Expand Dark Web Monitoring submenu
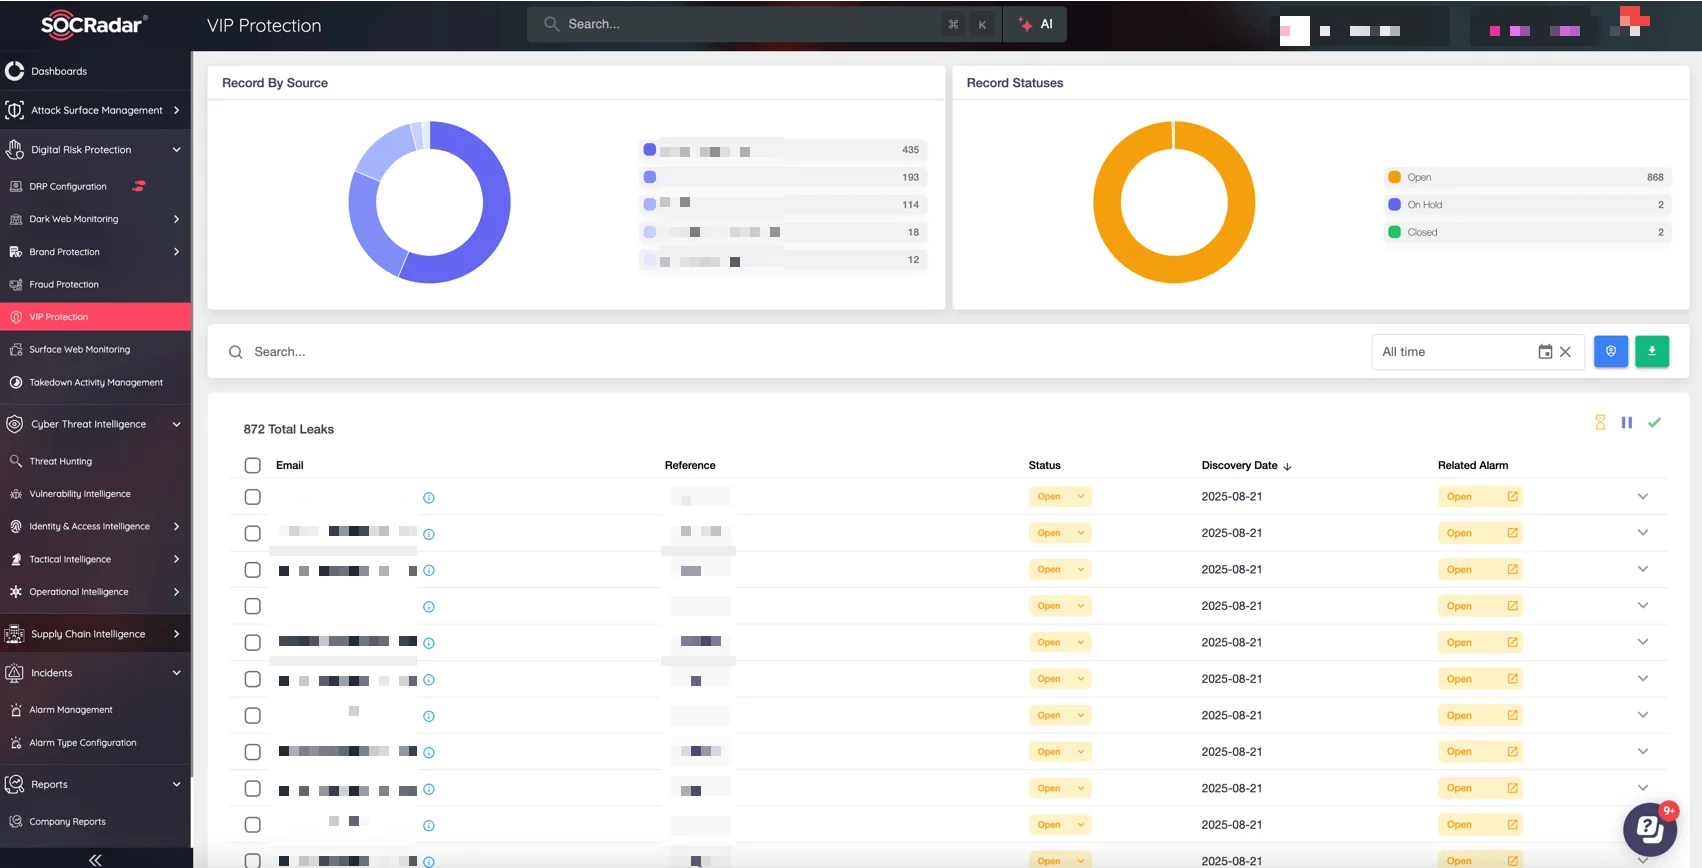Screen dimensions: 1702x868 [x=176, y=219]
